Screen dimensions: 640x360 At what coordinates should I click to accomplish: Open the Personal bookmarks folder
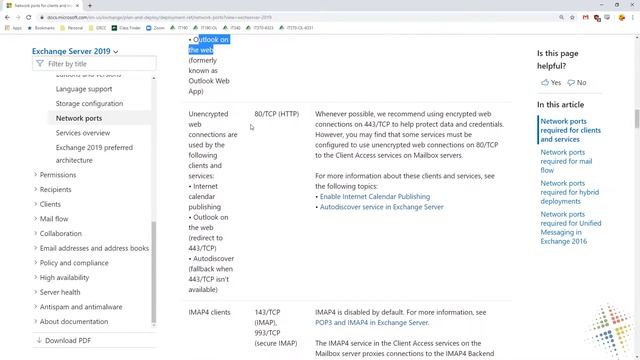(71, 28)
